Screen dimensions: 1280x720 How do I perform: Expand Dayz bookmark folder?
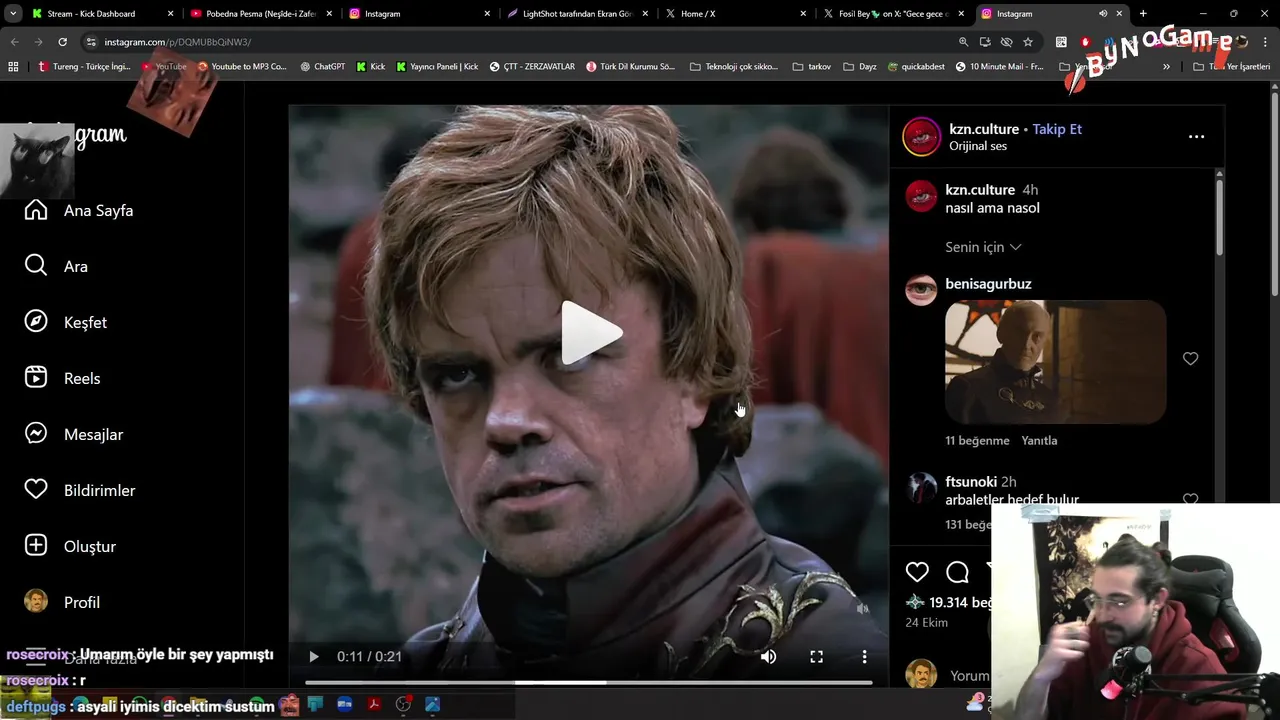860,66
